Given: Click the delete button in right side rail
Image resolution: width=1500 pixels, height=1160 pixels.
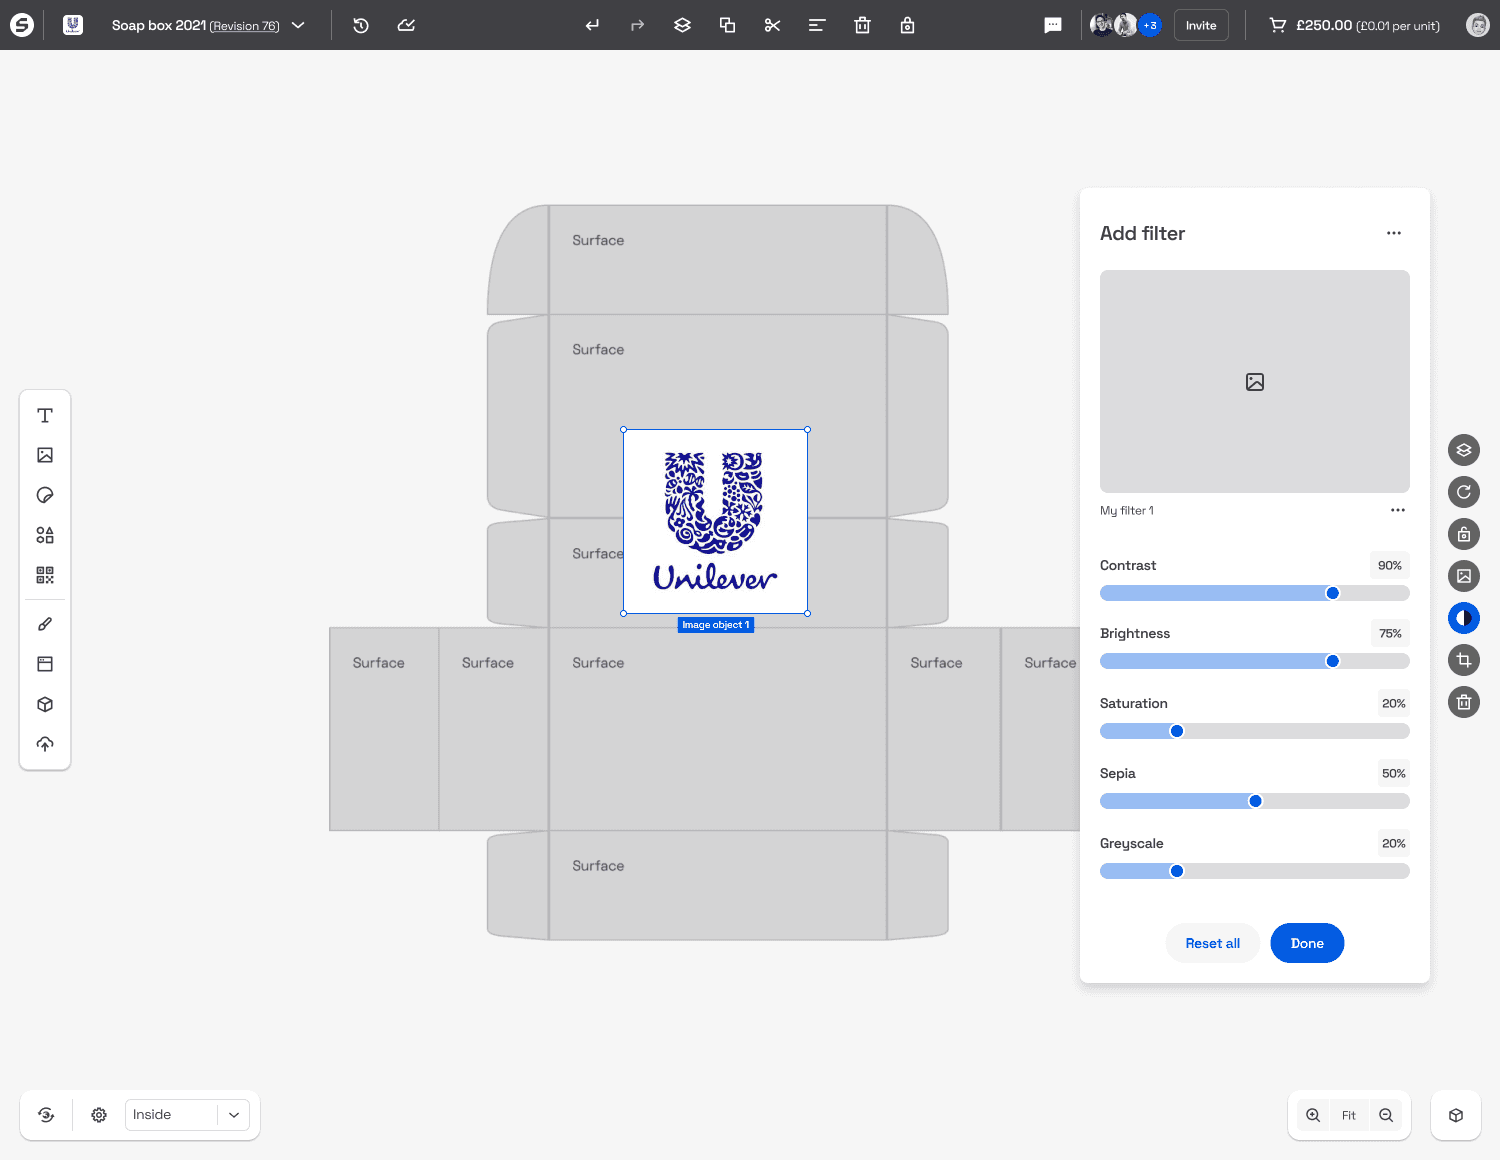Looking at the screenshot, I should click(x=1464, y=702).
